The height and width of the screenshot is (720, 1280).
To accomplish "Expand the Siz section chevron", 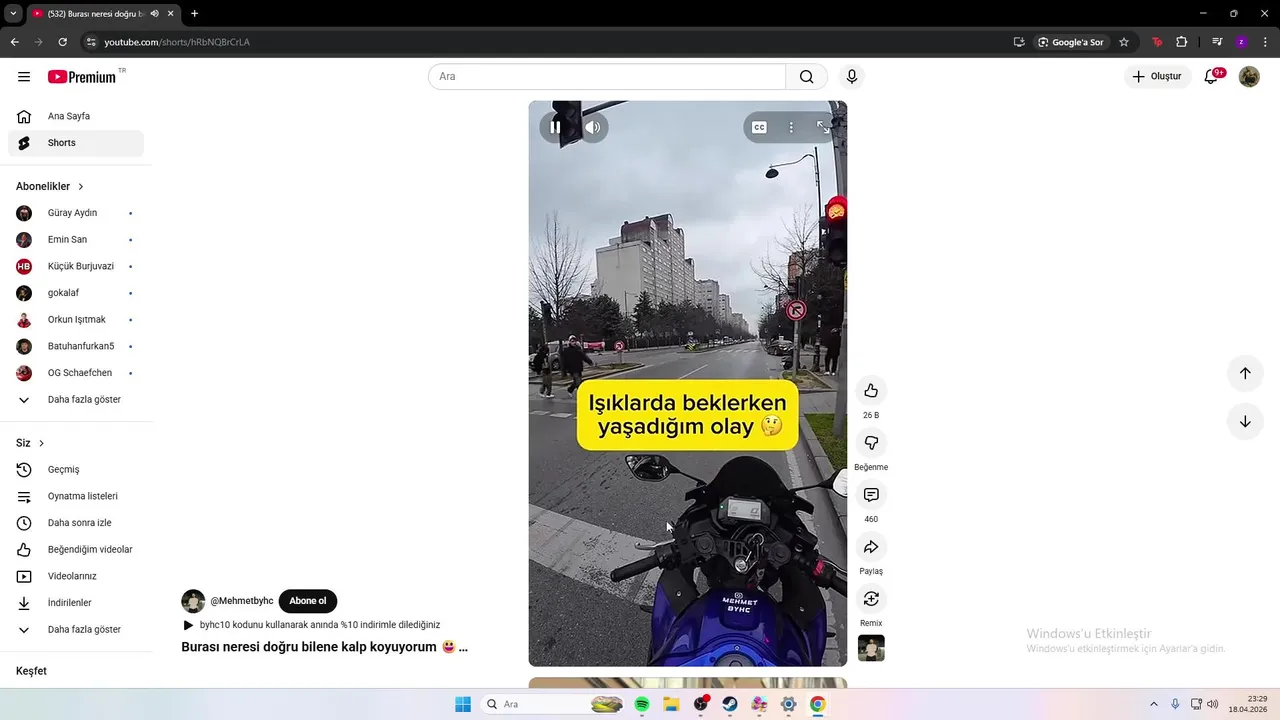I will [41, 443].
